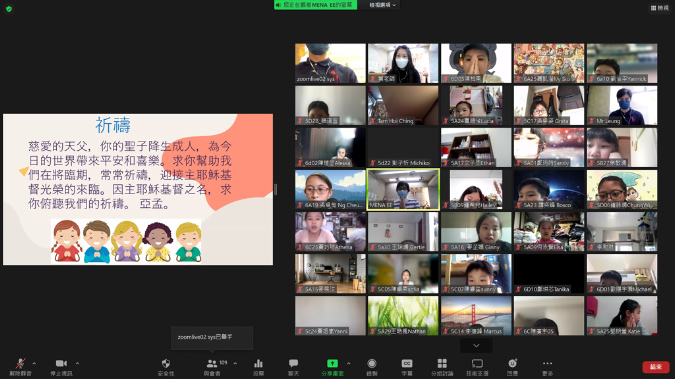Stop the video camera

[61, 363]
